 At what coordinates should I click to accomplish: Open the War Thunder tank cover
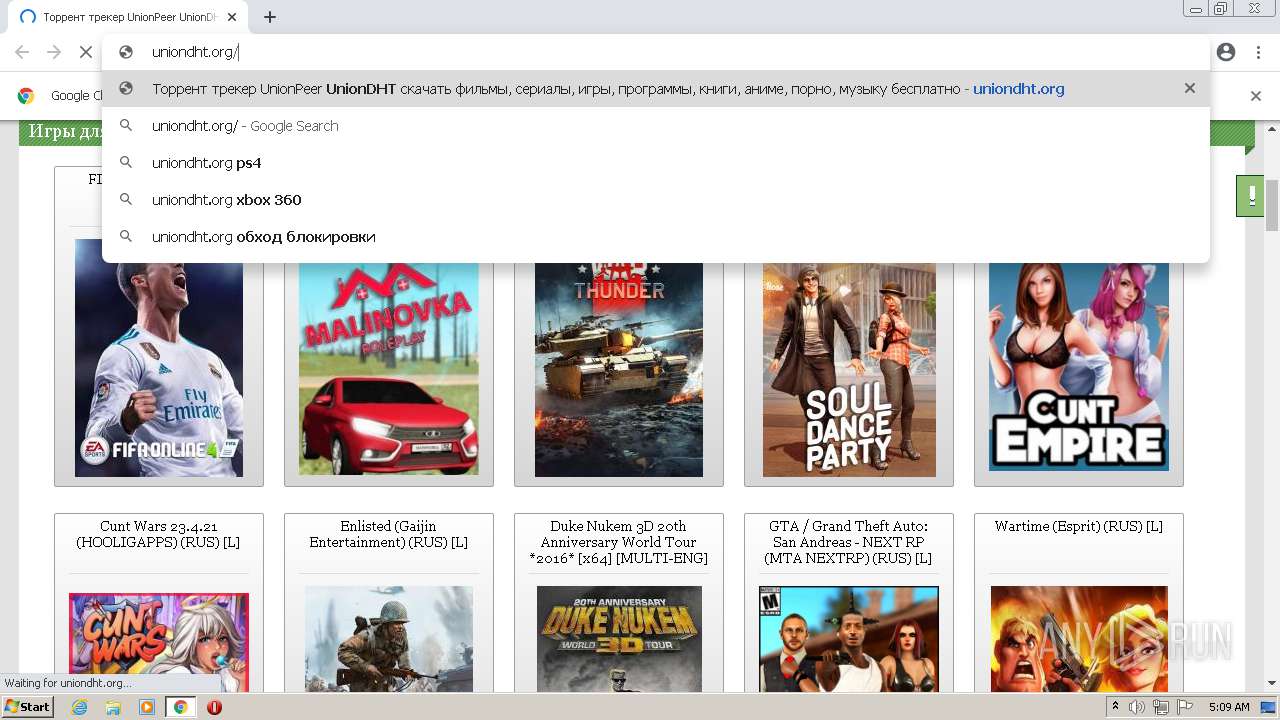(x=619, y=370)
